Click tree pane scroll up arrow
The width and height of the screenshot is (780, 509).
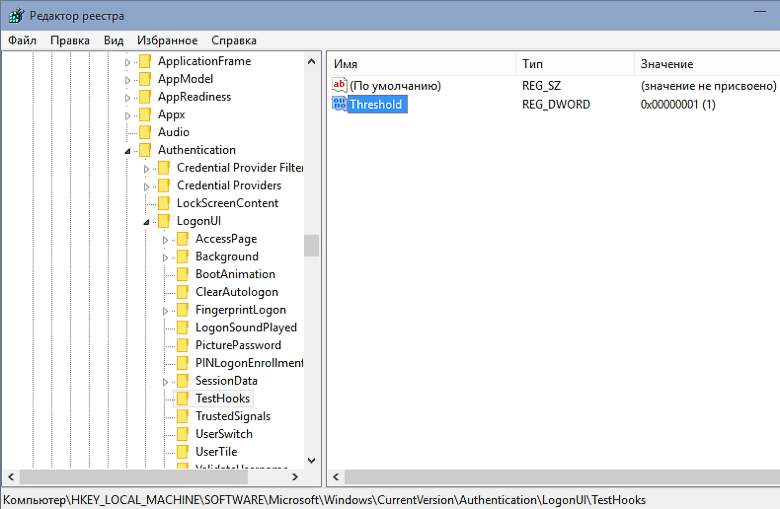(x=311, y=61)
